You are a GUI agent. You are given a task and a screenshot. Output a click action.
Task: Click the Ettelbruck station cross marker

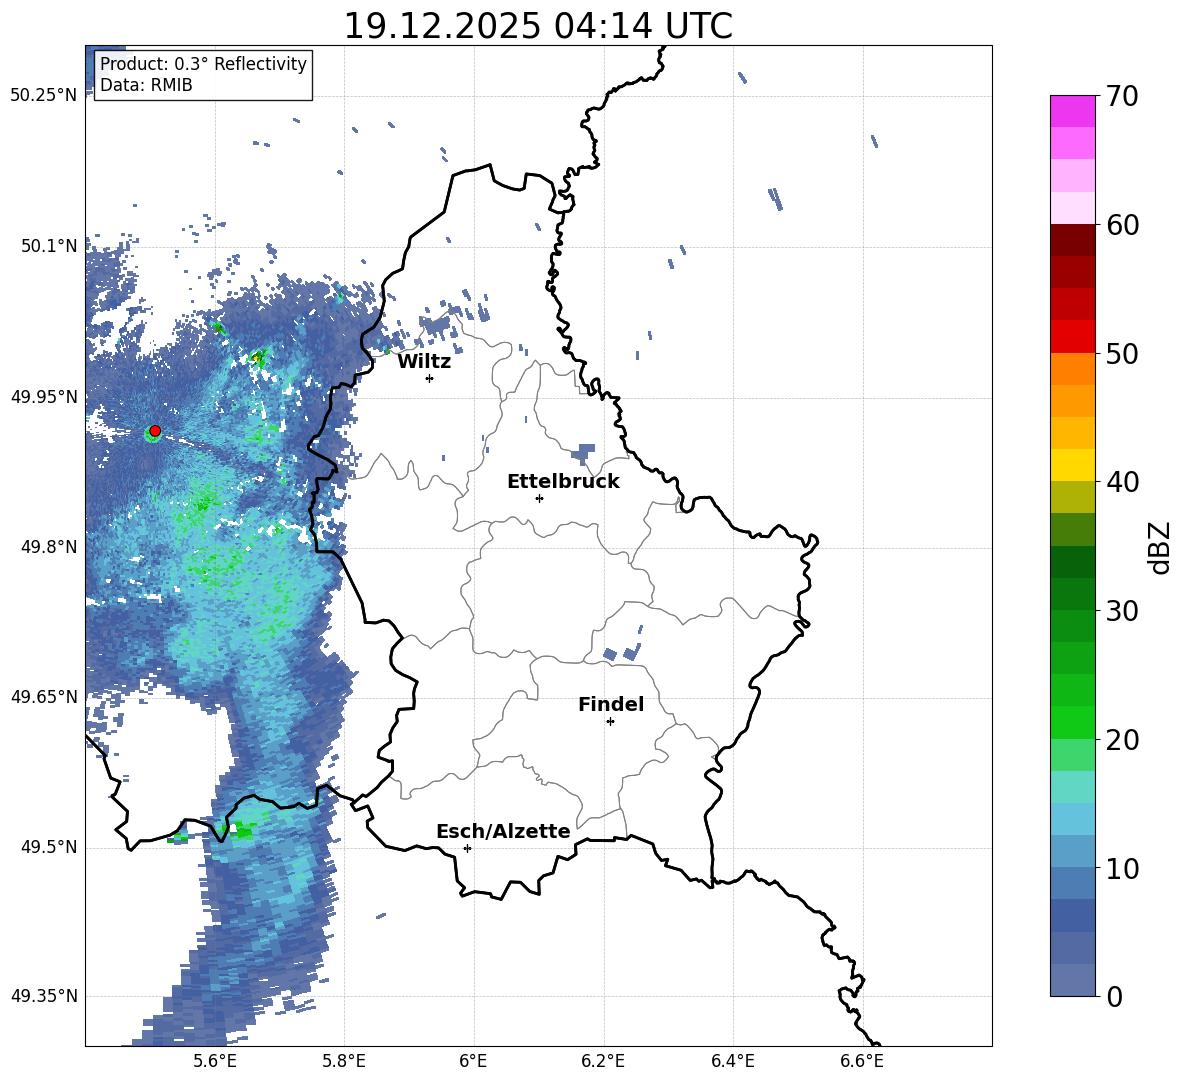point(539,498)
